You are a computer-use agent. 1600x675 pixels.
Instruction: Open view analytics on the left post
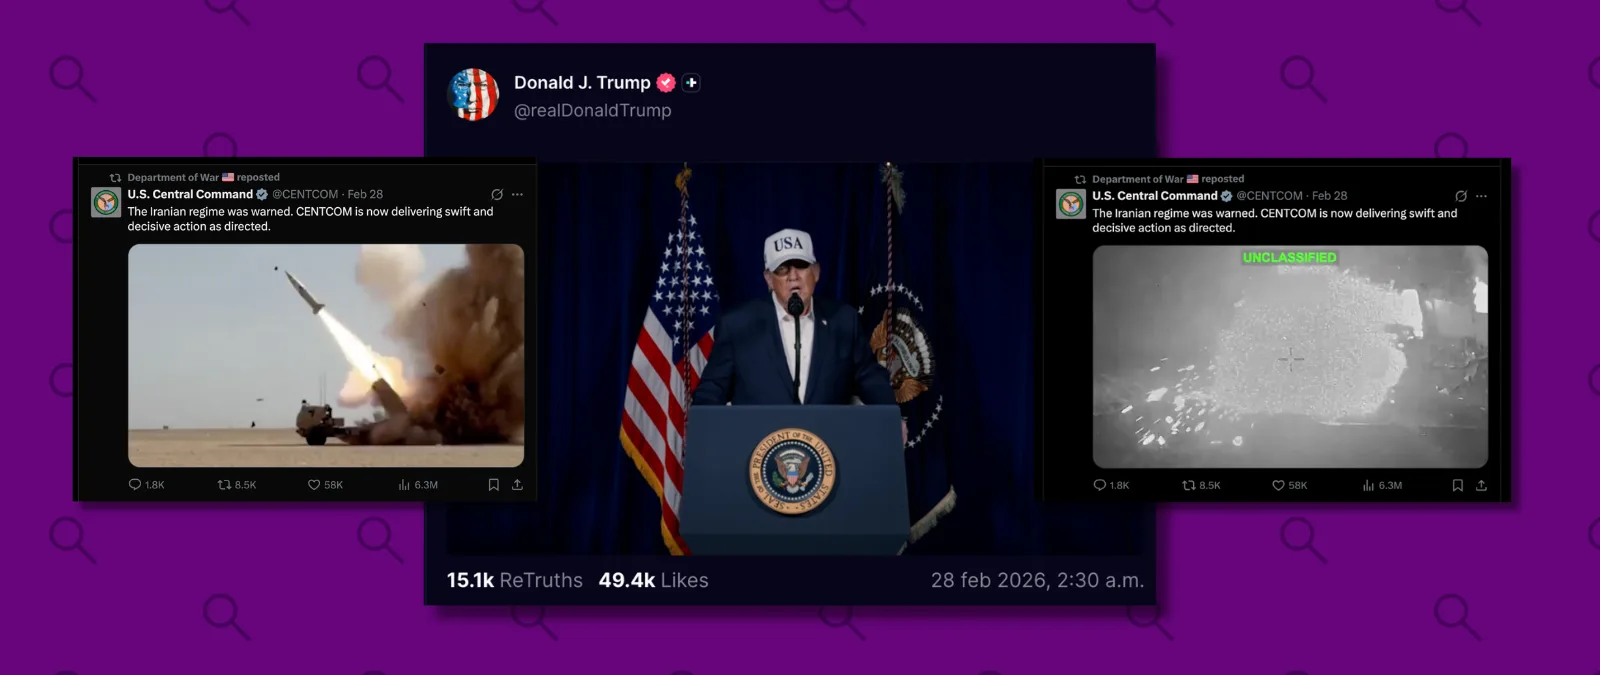pos(404,485)
